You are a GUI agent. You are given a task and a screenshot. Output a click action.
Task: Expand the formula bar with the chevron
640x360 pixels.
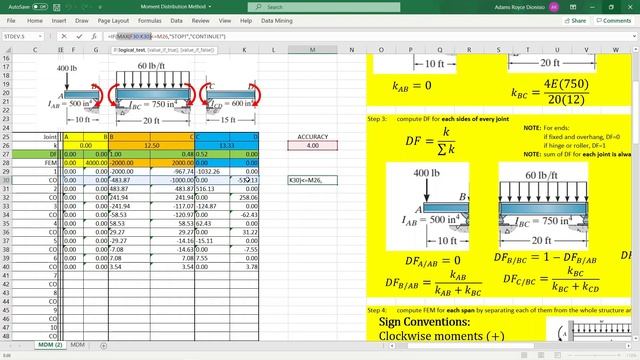[x=634, y=36]
